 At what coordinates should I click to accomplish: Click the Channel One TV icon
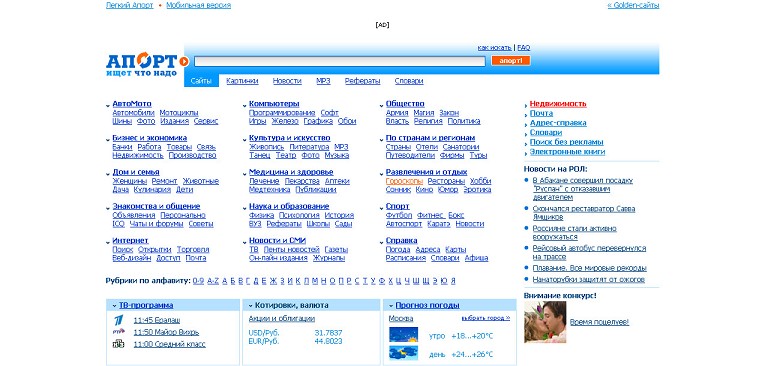pos(118,320)
